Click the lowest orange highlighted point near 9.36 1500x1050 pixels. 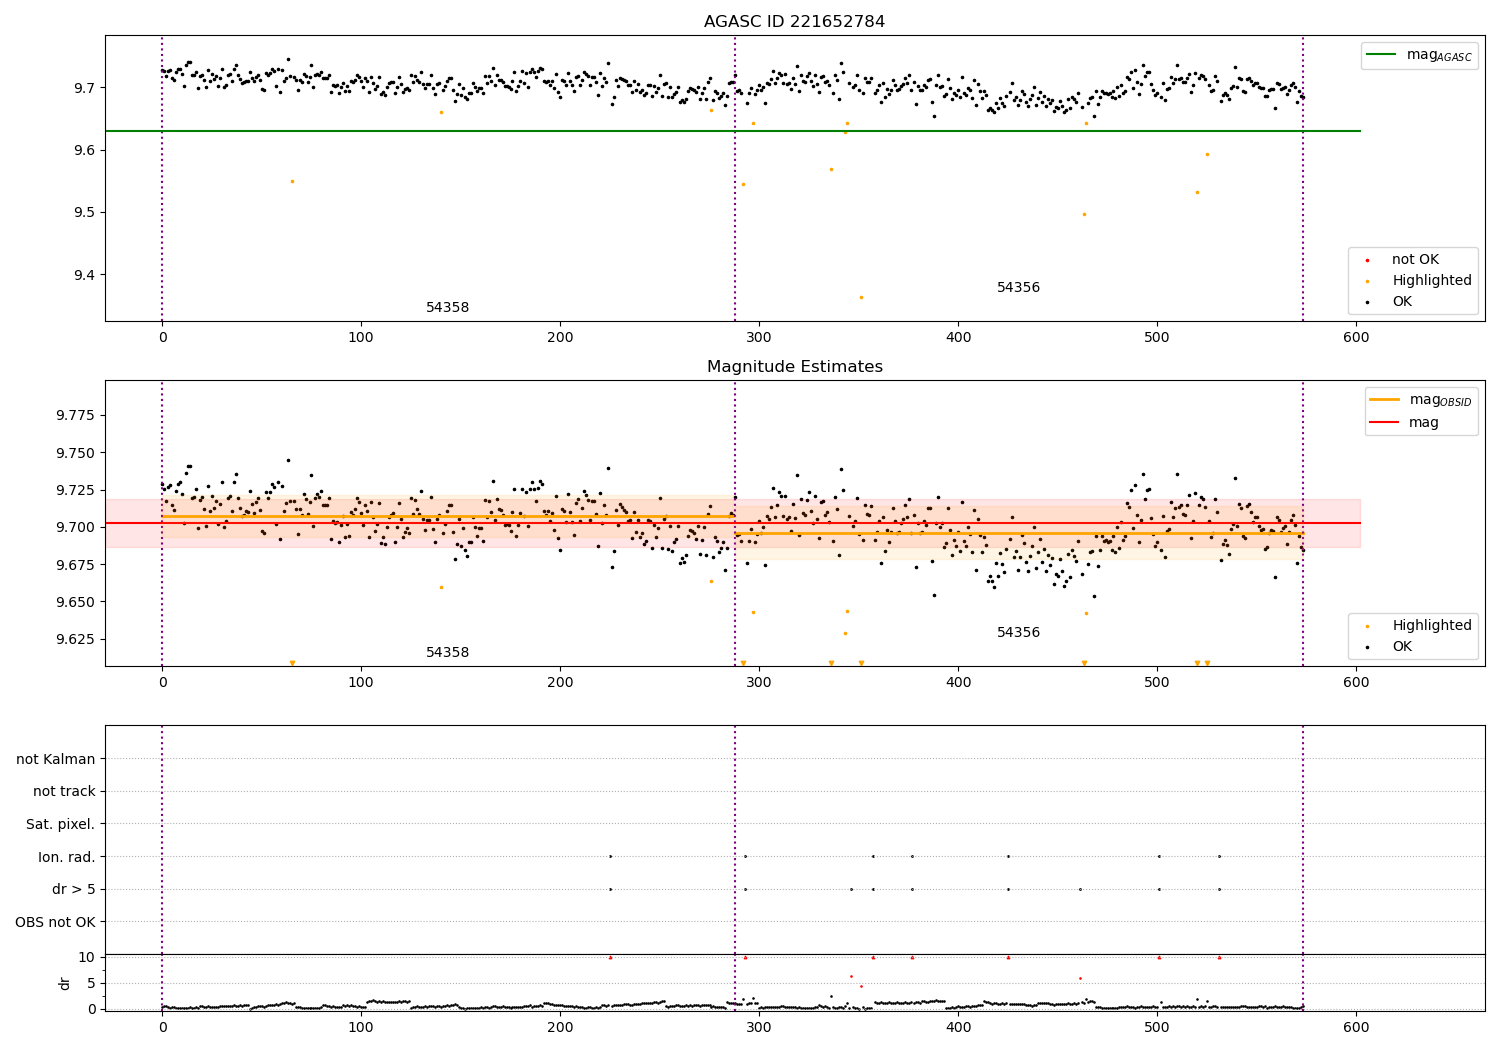pos(861,297)
